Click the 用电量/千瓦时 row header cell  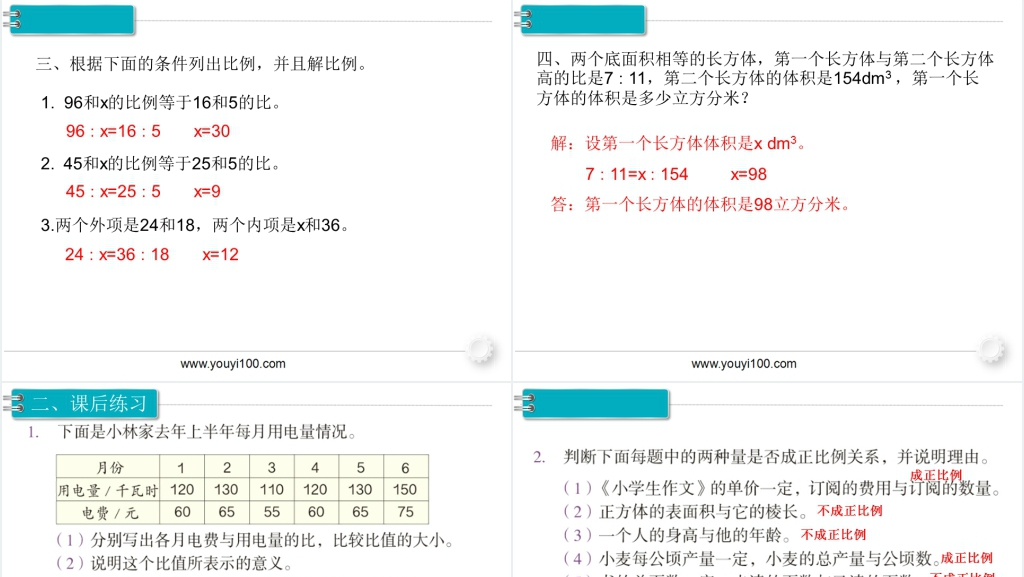click(x=108, y=490)
